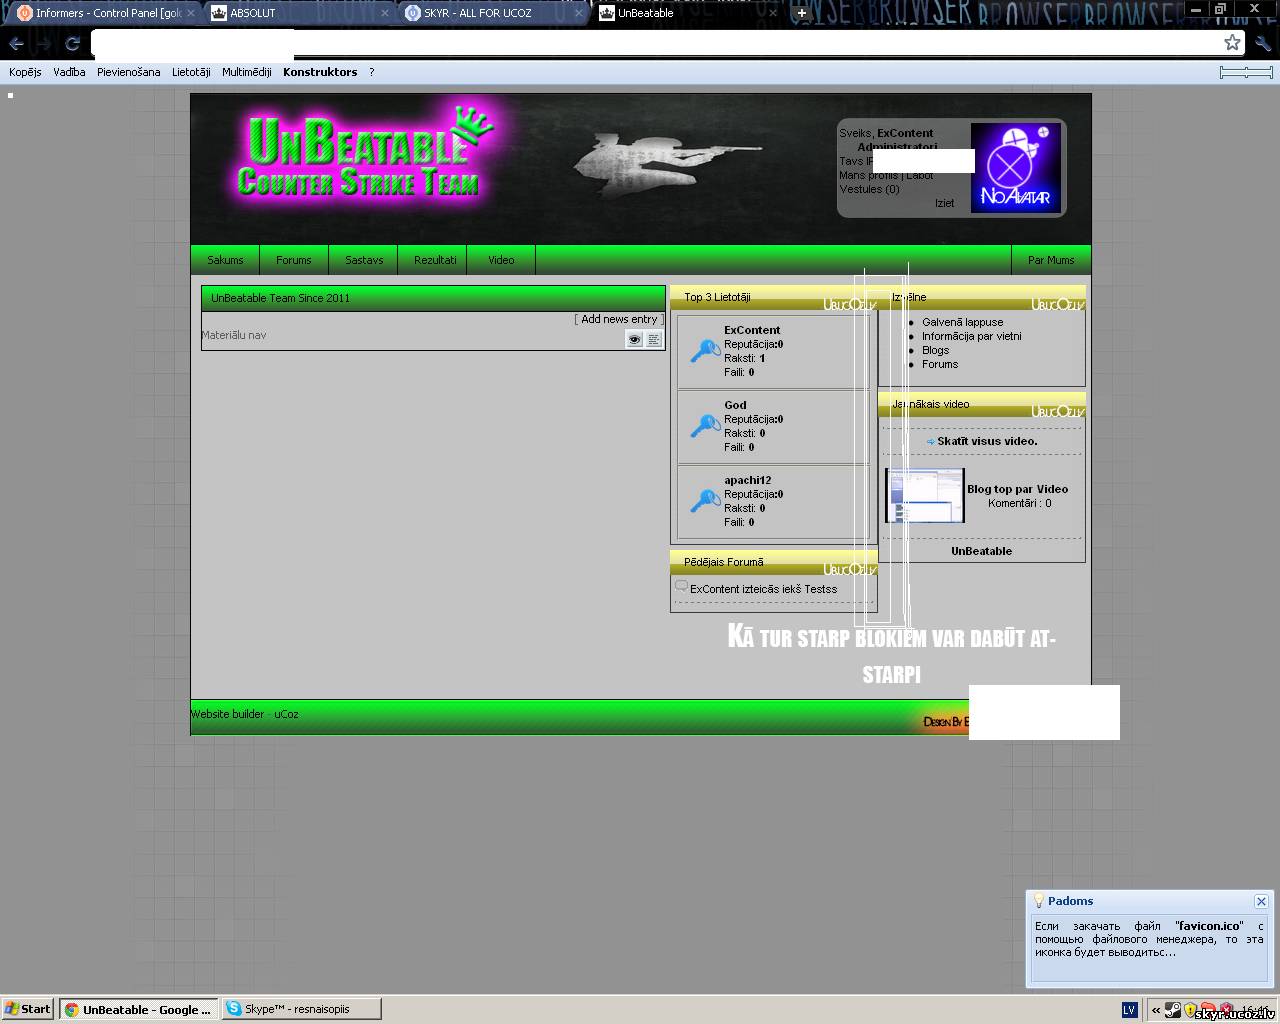Viewport: 1280px width, 1024px height.
Task: Click the browser back arrow
Action: pyautogui.click(x=17, y=43)
